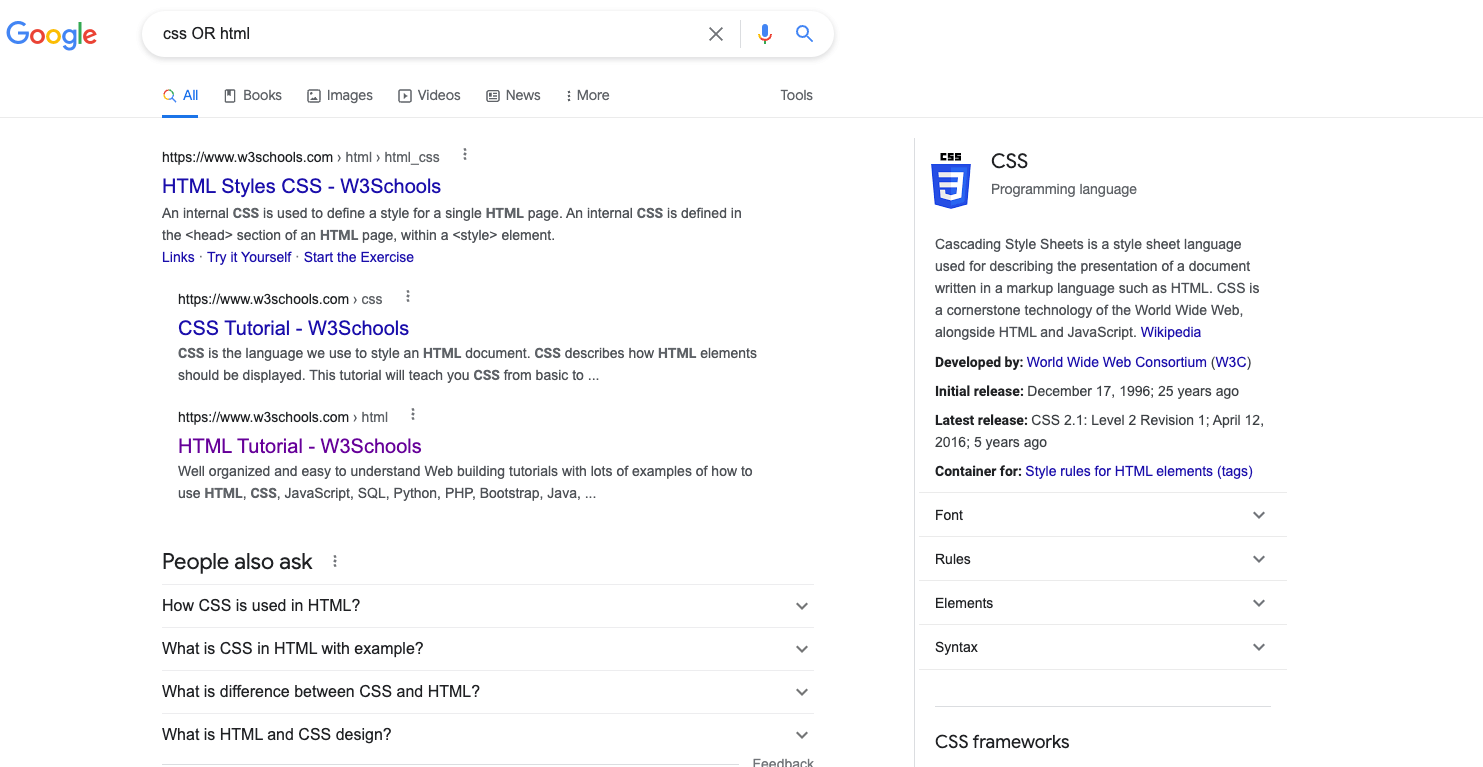Open the W3C link in parentheses

click(1231, 362)
